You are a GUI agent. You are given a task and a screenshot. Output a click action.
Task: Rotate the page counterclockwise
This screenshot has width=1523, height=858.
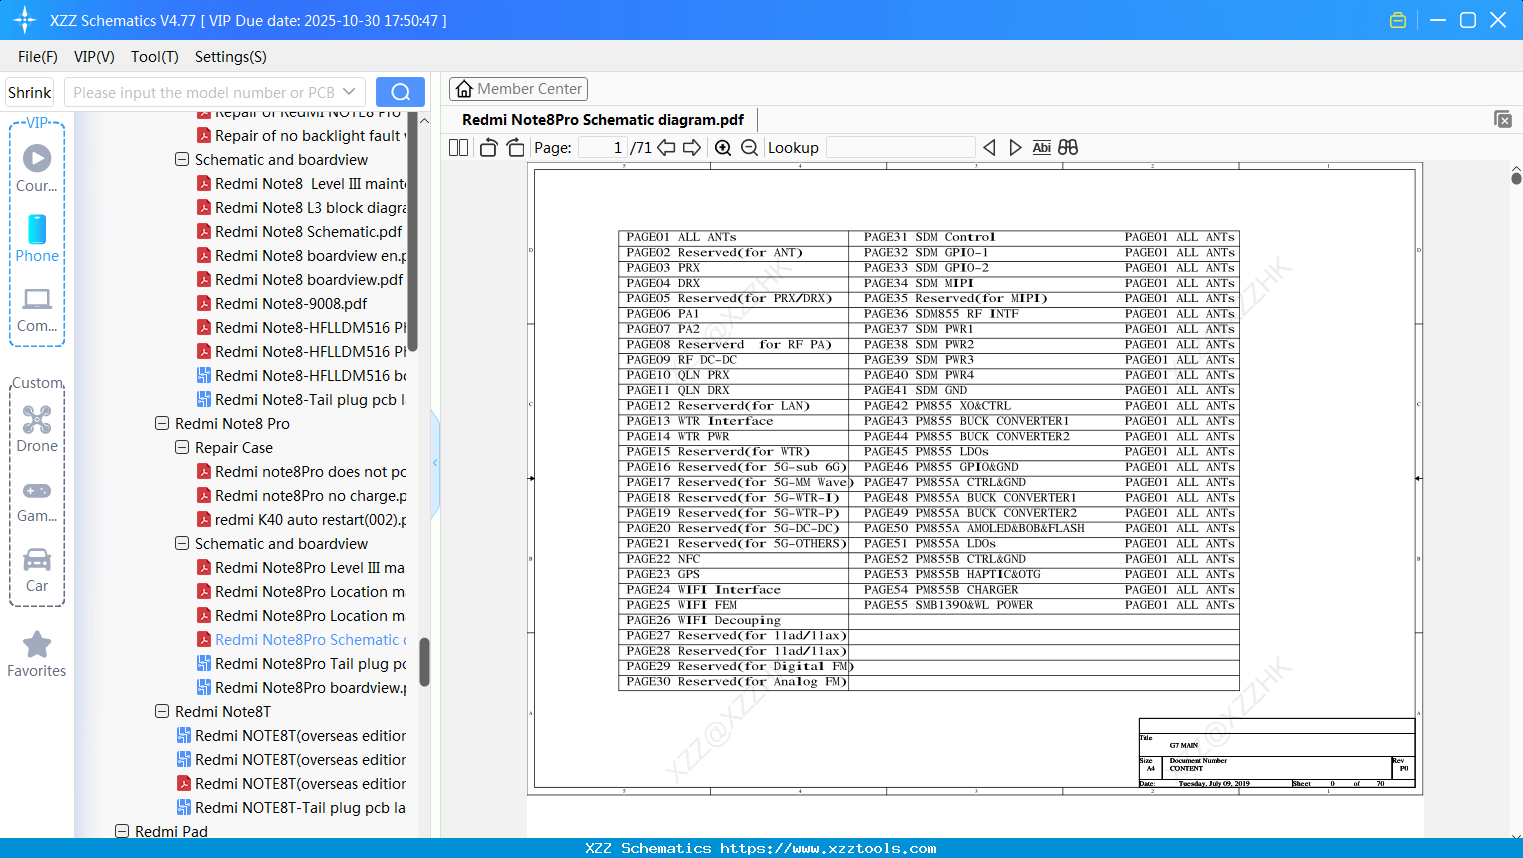click(488, 148)
